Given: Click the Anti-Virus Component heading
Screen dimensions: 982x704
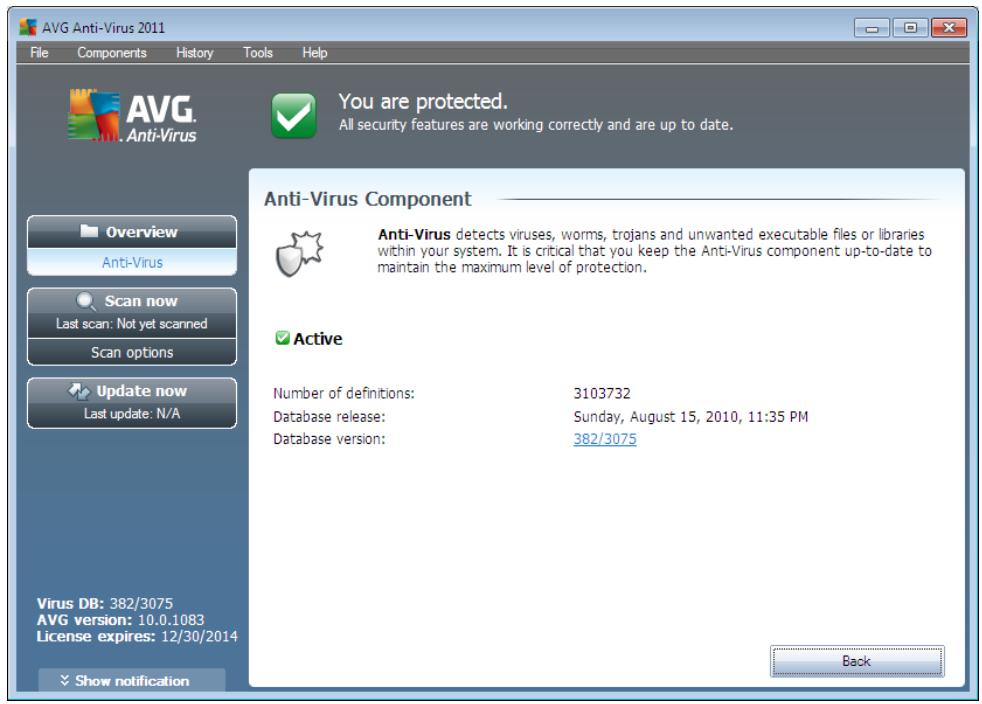Looking at the screenshot, I should coord(368,199).
